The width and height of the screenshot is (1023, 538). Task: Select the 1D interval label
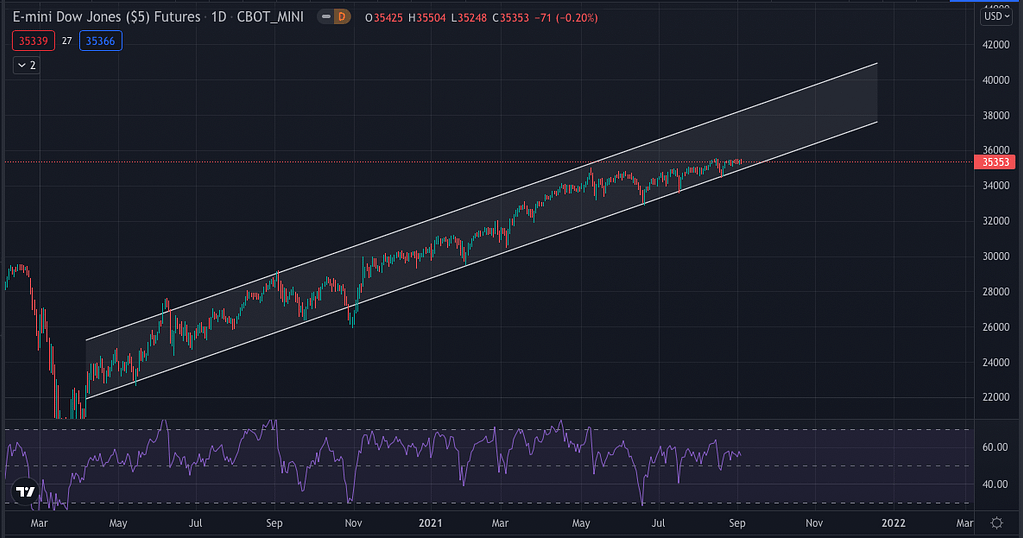(x=219, y=17)
